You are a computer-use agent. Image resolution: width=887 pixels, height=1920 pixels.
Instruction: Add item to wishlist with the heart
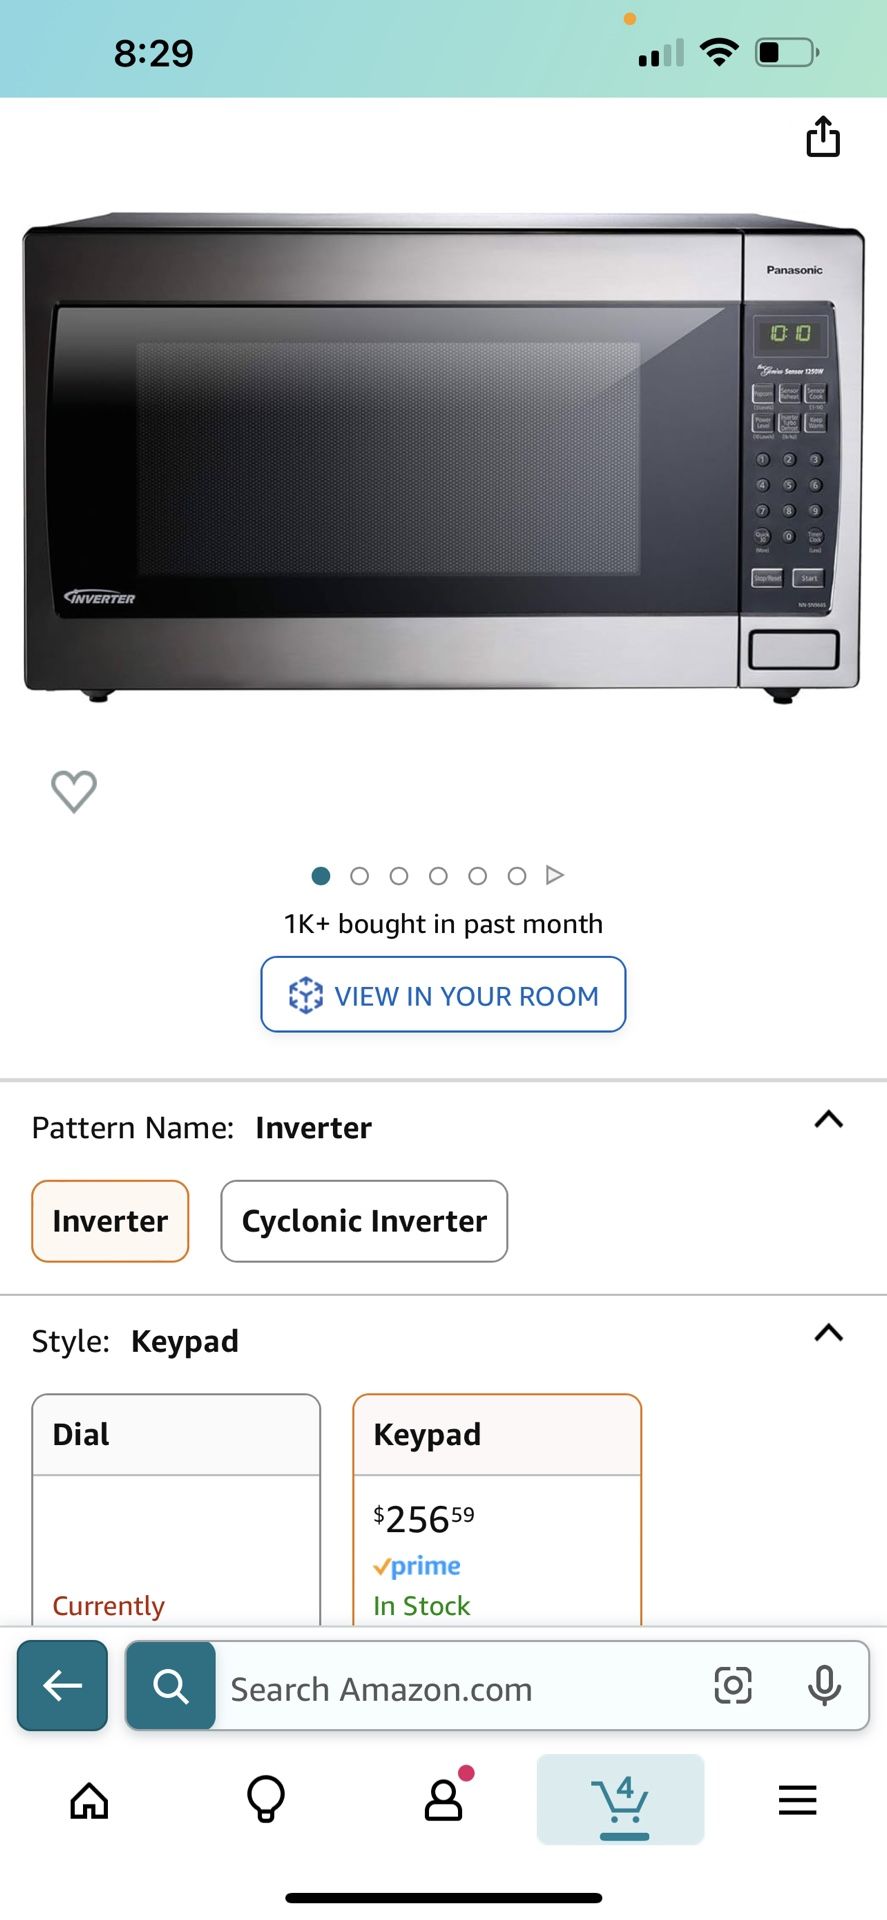74,790
